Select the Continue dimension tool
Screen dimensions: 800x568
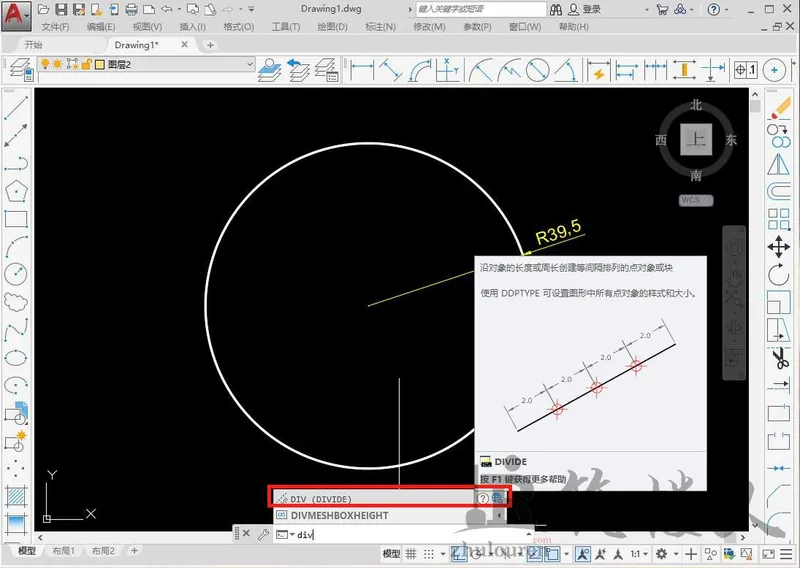pyautogui.click(x=656, y=70)
